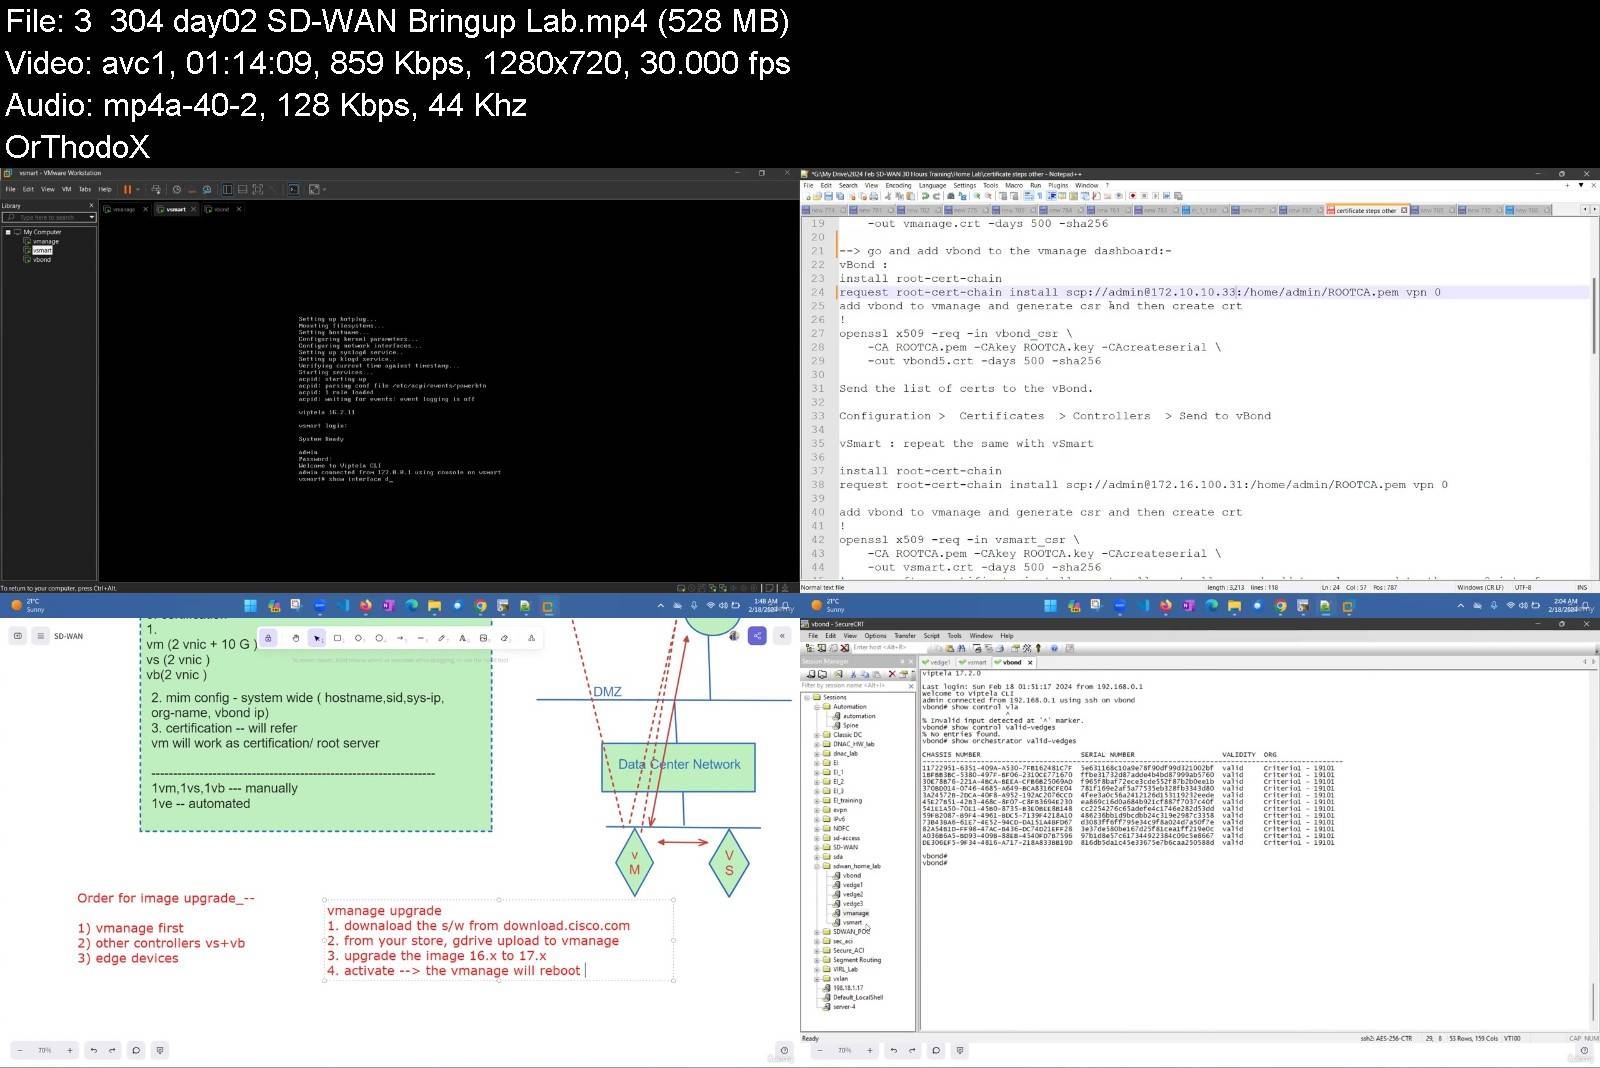Zoom in on whiteboard with green note
Viewport: 1600px width, 1068px height.
tap(70, 1050)
